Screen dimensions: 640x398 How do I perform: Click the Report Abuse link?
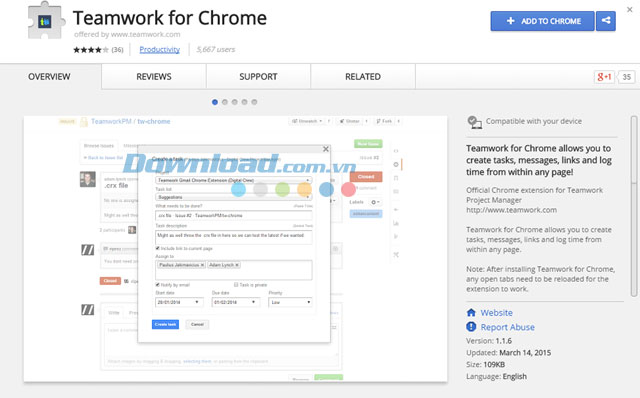pyautogui.click(x=507, y=327)
